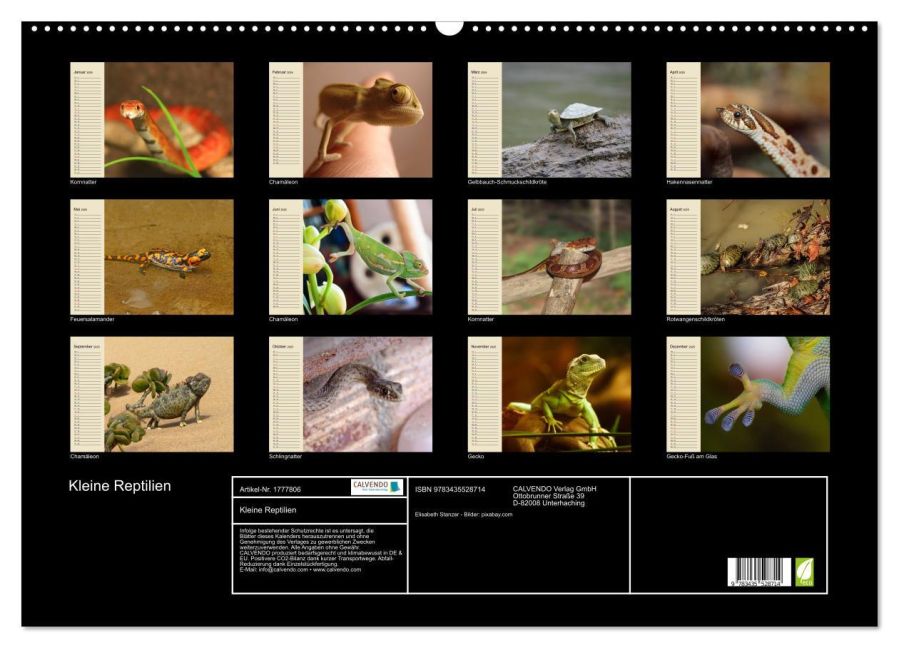Viewport: 899px width, 648px height.
Task: Open the Juni green Chamäleon thumbnail
Action: (x=367, y=256)
